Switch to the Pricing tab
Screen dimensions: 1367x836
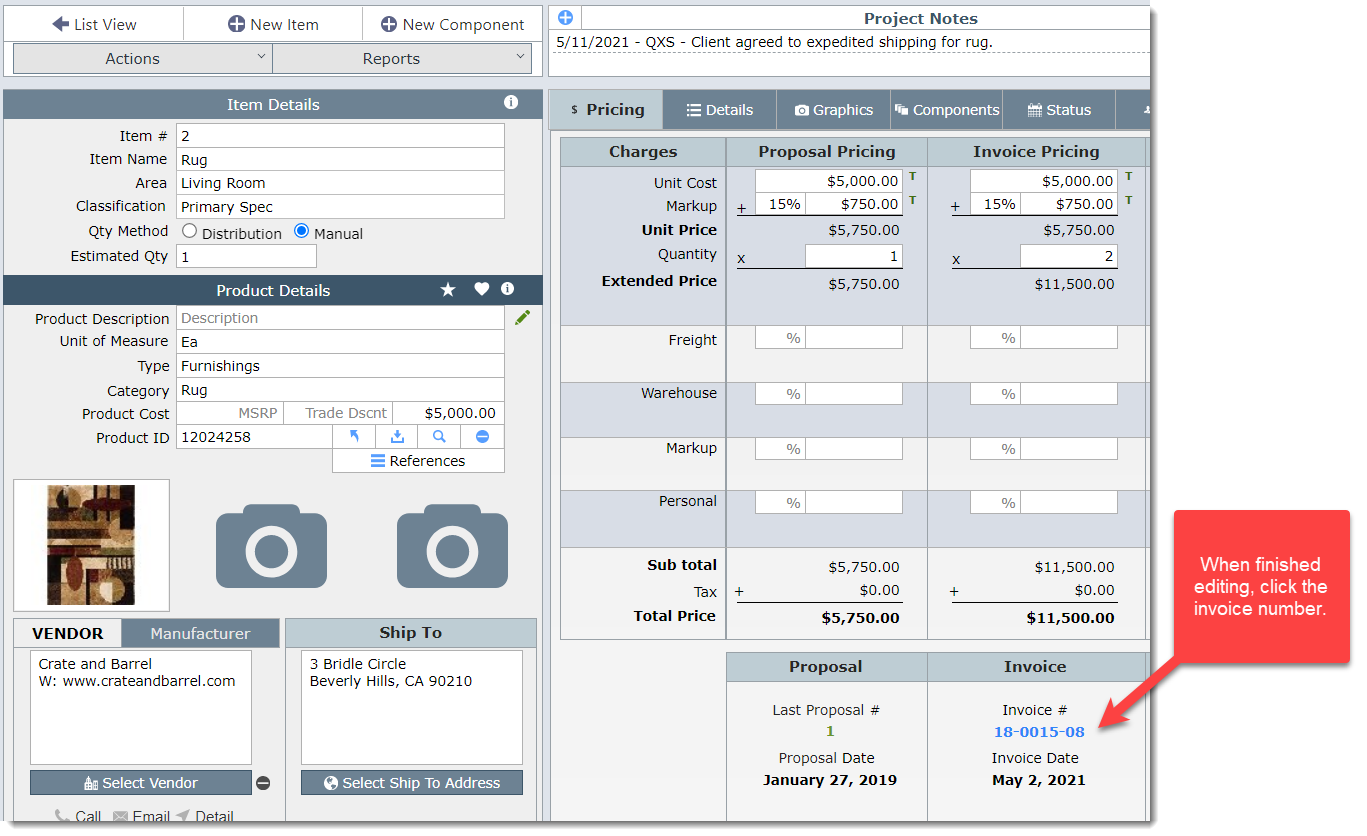[x=606, y=110]
